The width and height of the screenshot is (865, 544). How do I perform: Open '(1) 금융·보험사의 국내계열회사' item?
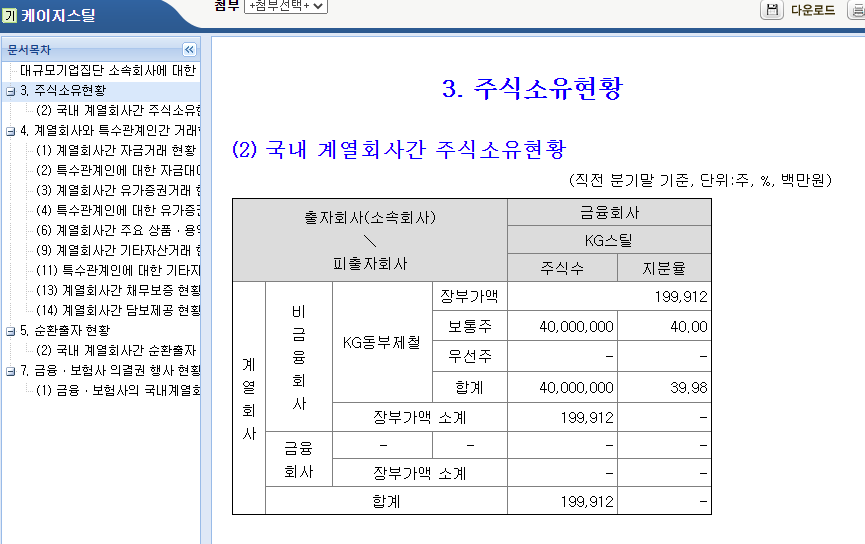[x=118, y=390]
